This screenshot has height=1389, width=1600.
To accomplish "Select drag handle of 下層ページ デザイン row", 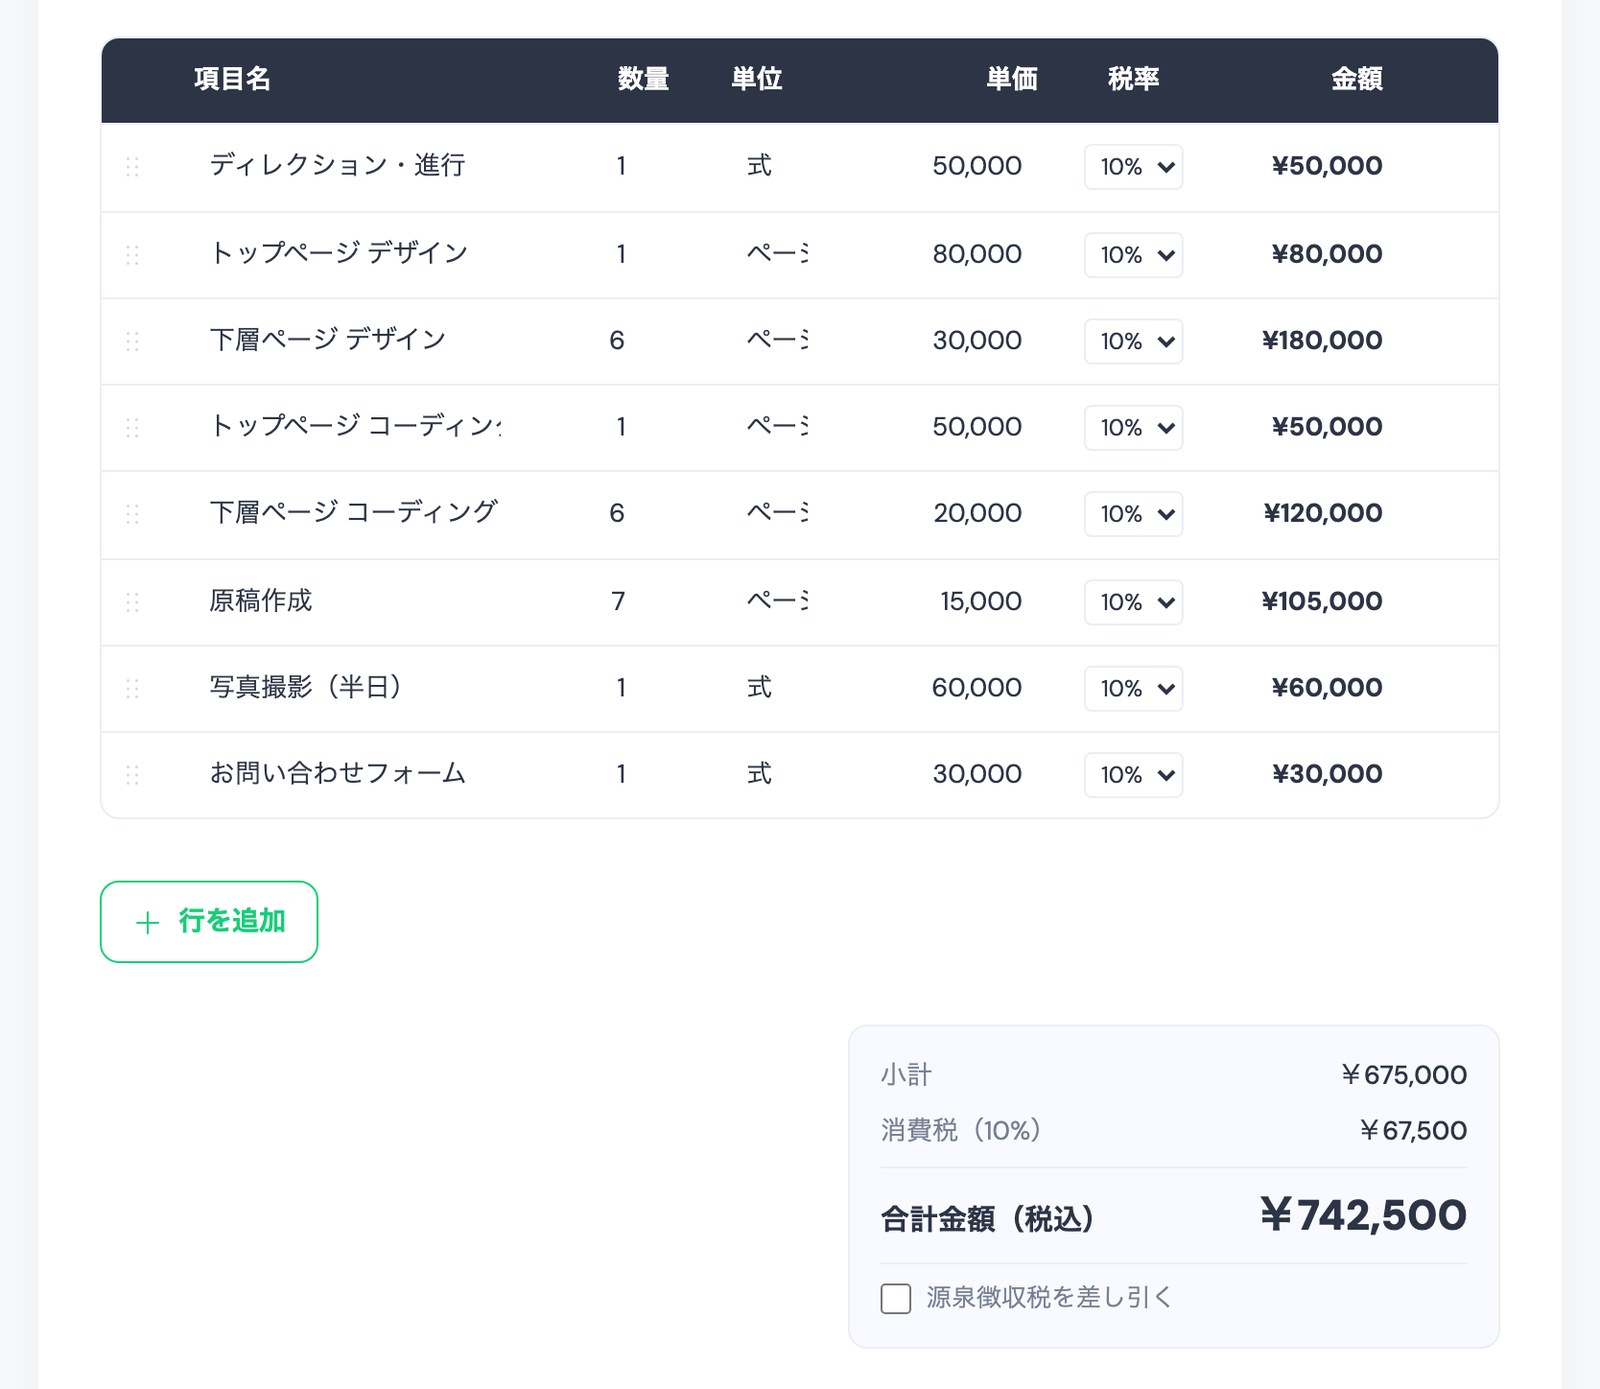I will [x=132, y=341].
